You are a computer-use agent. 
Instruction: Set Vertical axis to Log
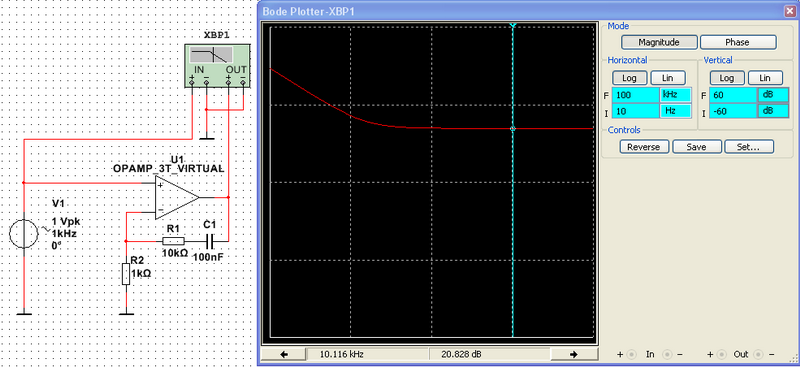point(727,78)
